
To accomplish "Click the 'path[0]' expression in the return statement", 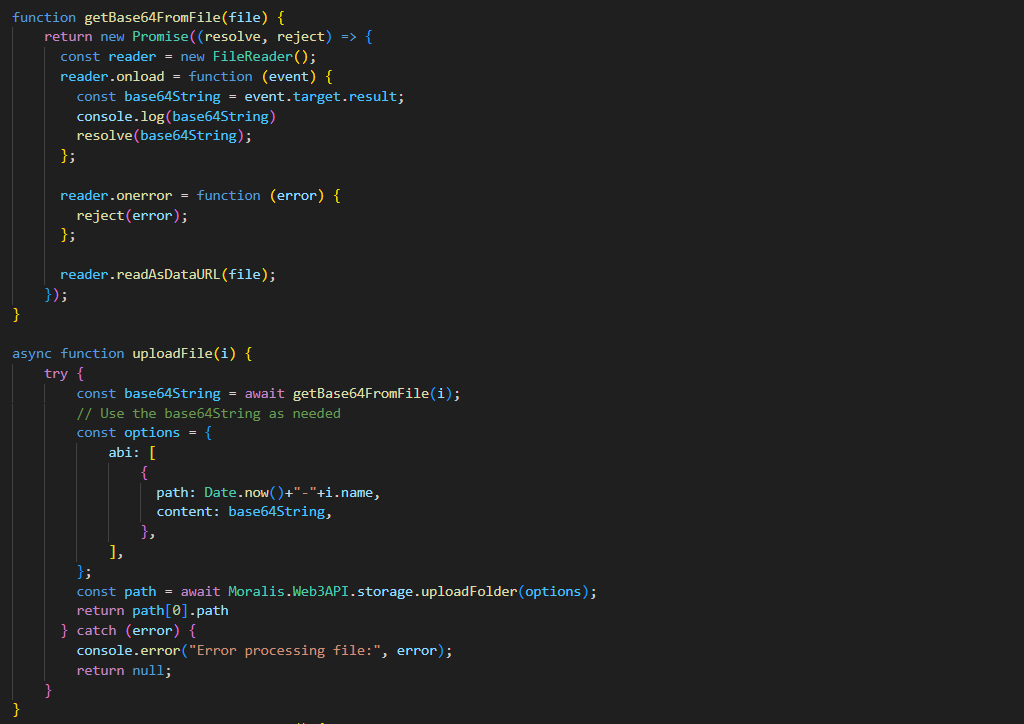I will click(160, 611).
